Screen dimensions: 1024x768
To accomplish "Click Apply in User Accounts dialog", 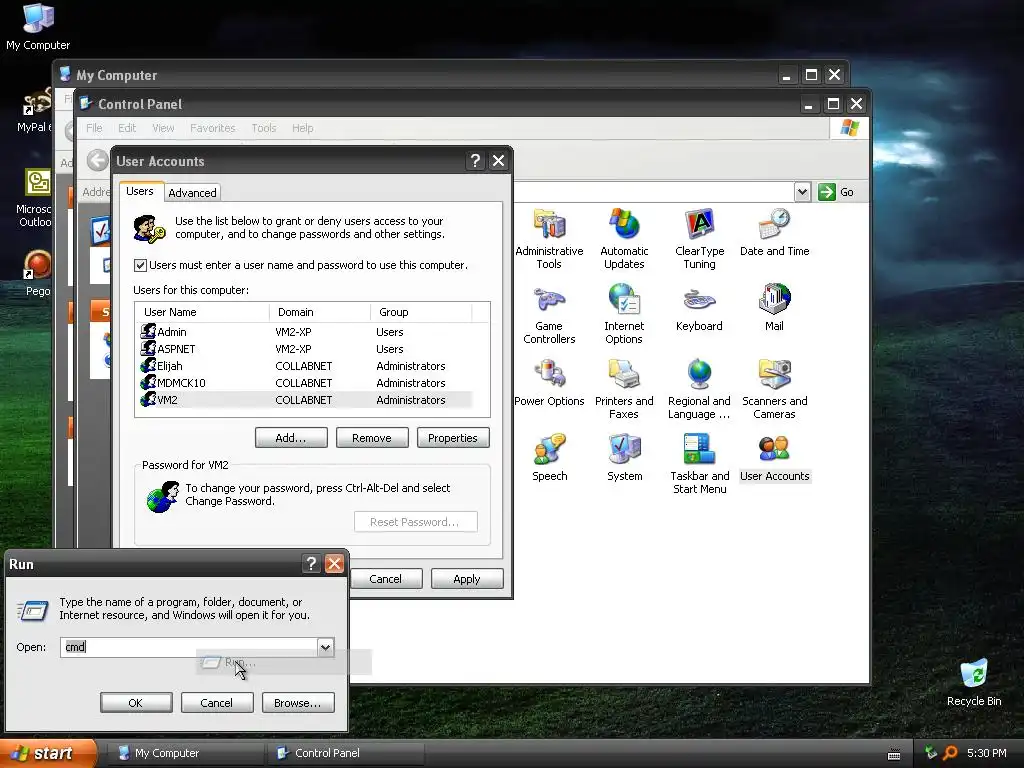I will point(466,579).
